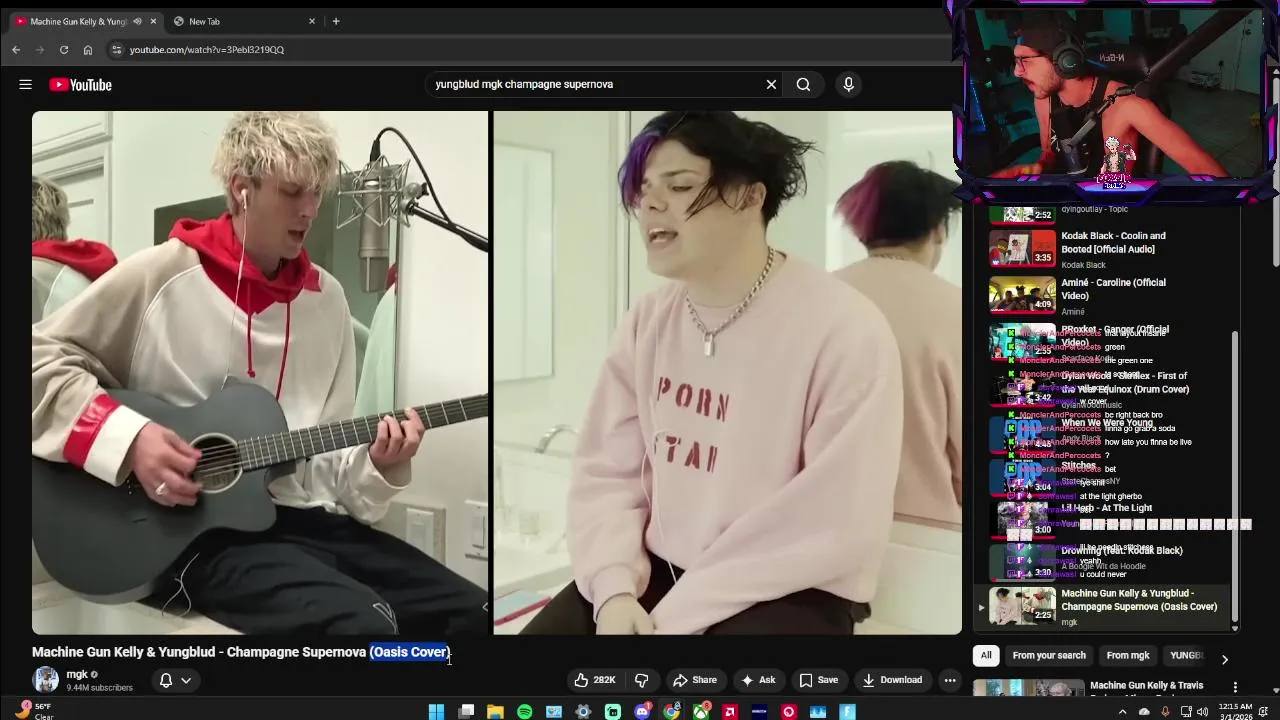The width and height of the screenshot is (1280, 720).
Task: Go back in browser history
Action: (16, 49)
